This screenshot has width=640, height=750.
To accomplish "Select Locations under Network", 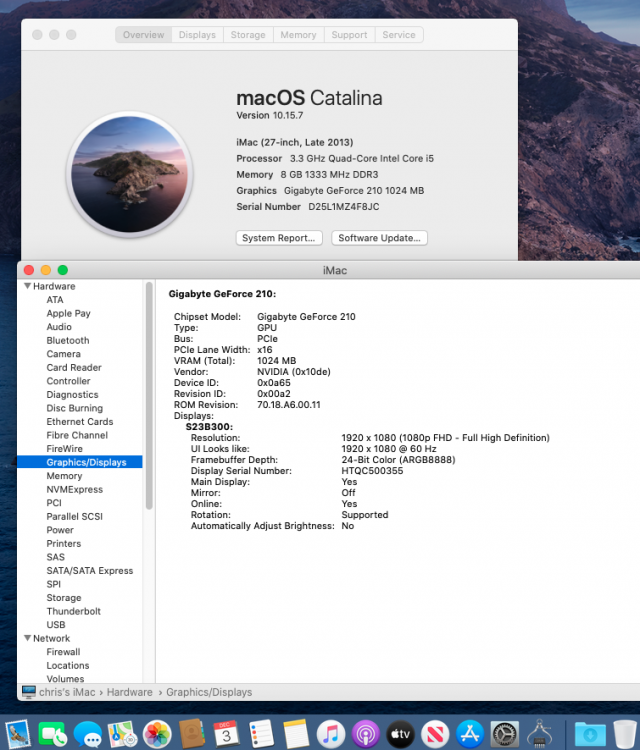I will 68,665.
